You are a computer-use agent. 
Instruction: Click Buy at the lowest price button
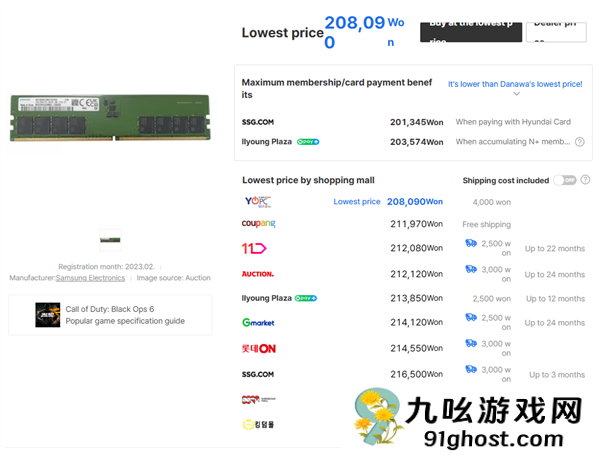(471, 32)
